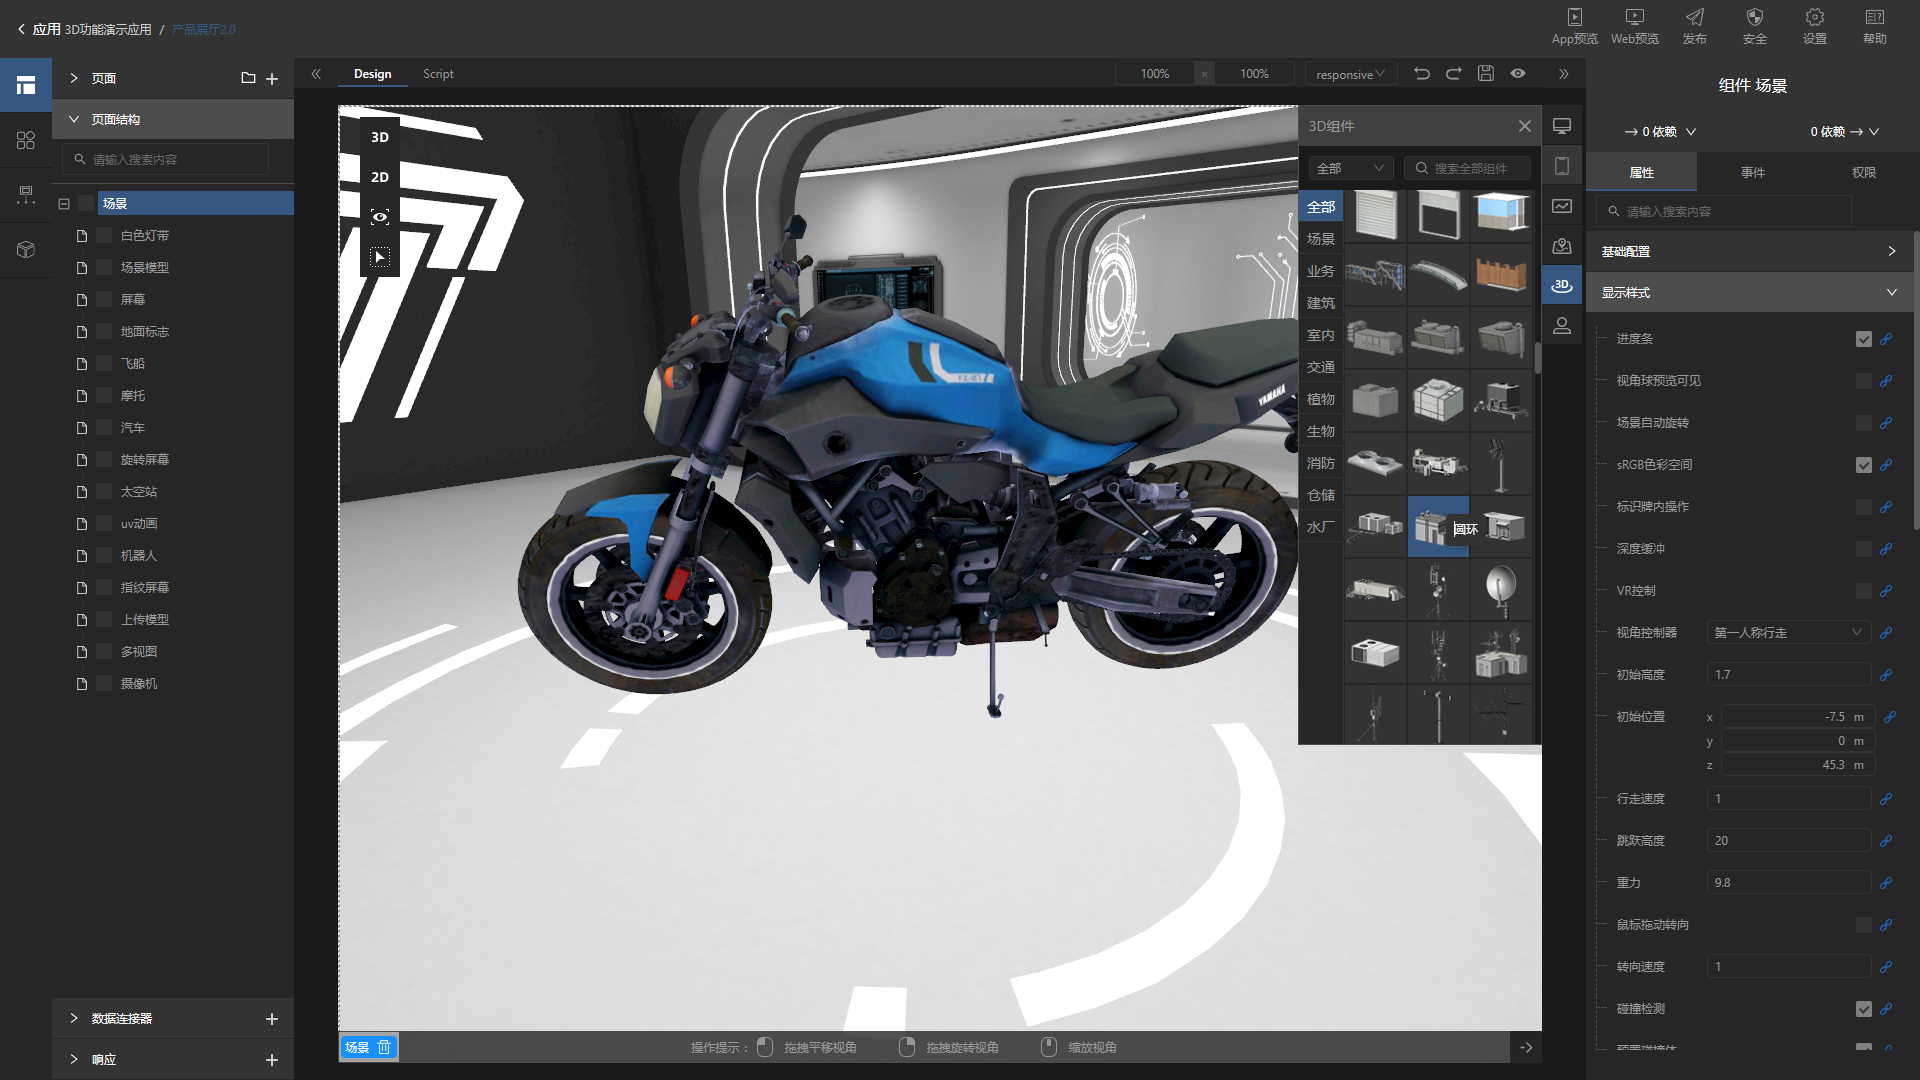This screenshot has width=1920, height=1080.
Task: Switch viewport to 2D mode
Action: (x=380, y=177)
